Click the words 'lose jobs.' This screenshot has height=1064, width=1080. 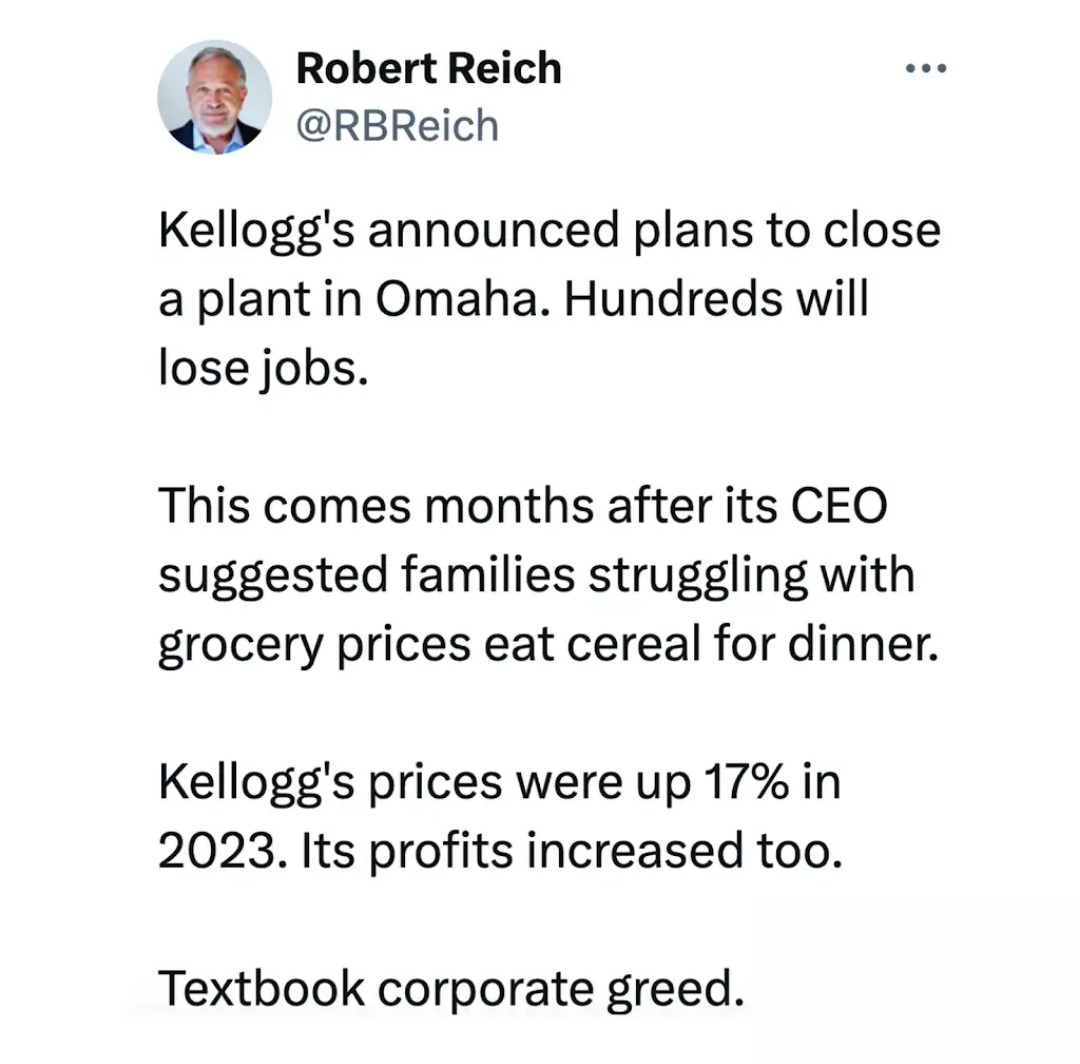point(263,369)
